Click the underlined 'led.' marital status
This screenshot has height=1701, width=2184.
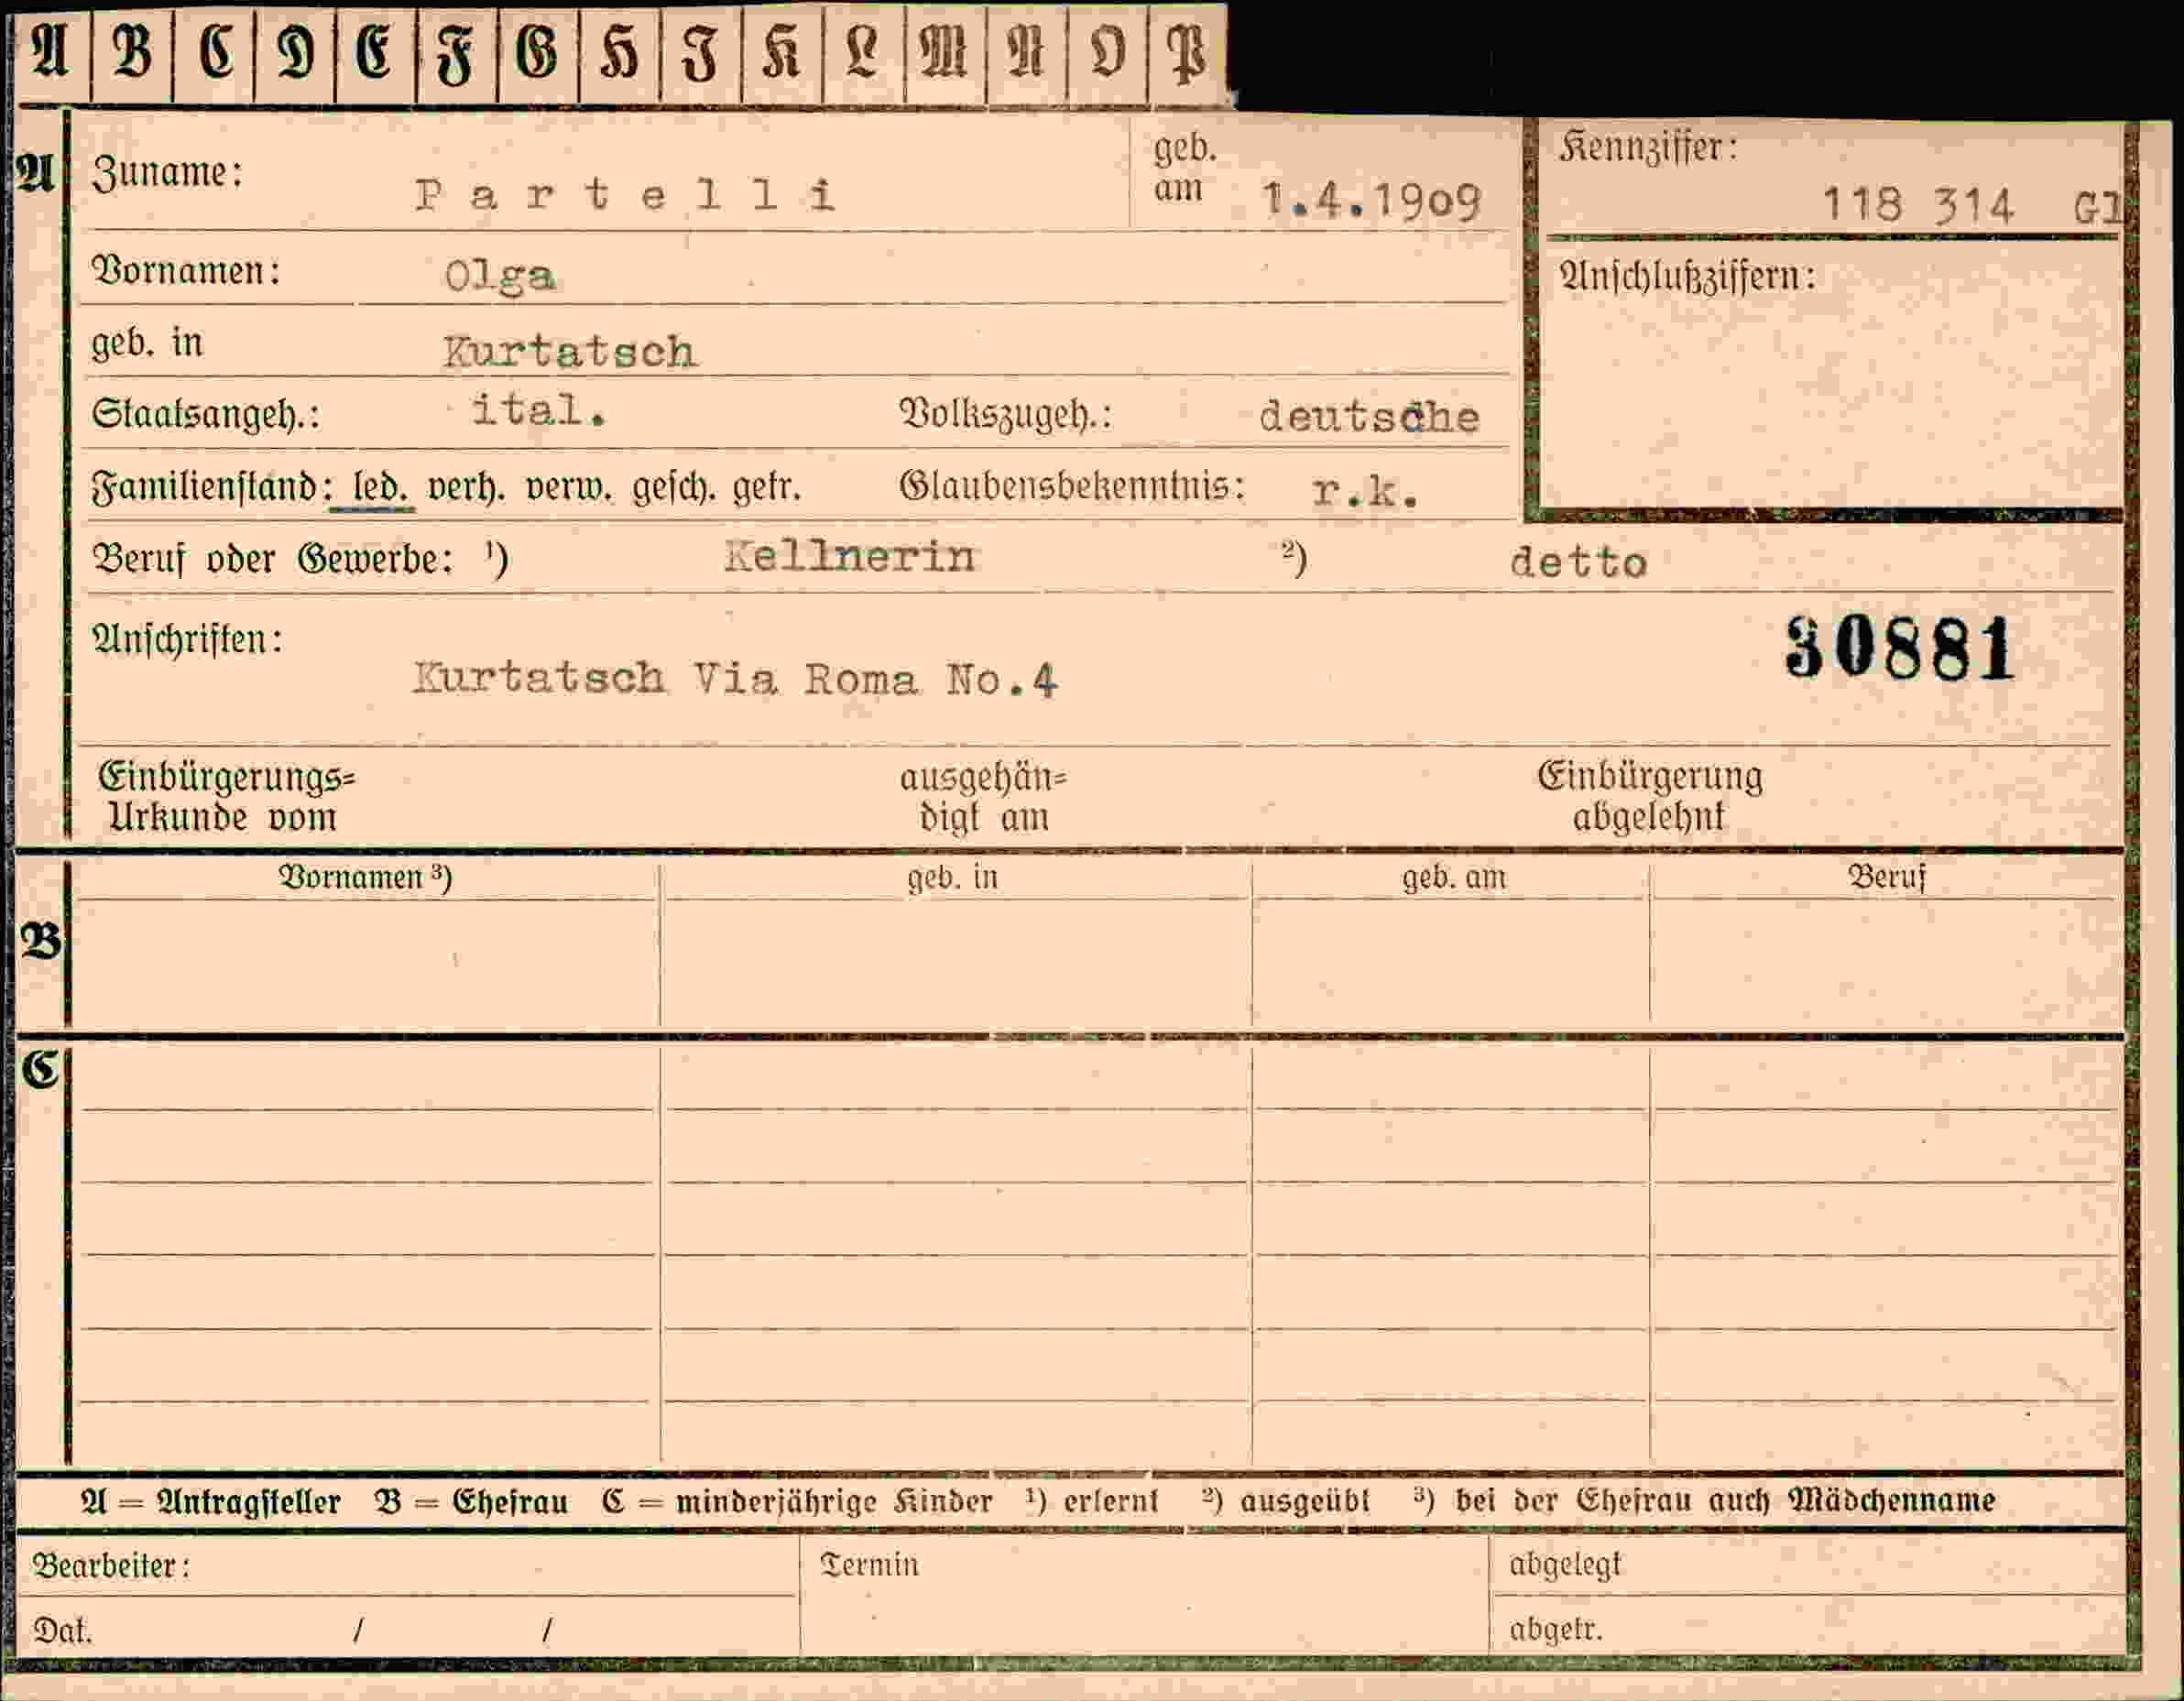(381, 487)
